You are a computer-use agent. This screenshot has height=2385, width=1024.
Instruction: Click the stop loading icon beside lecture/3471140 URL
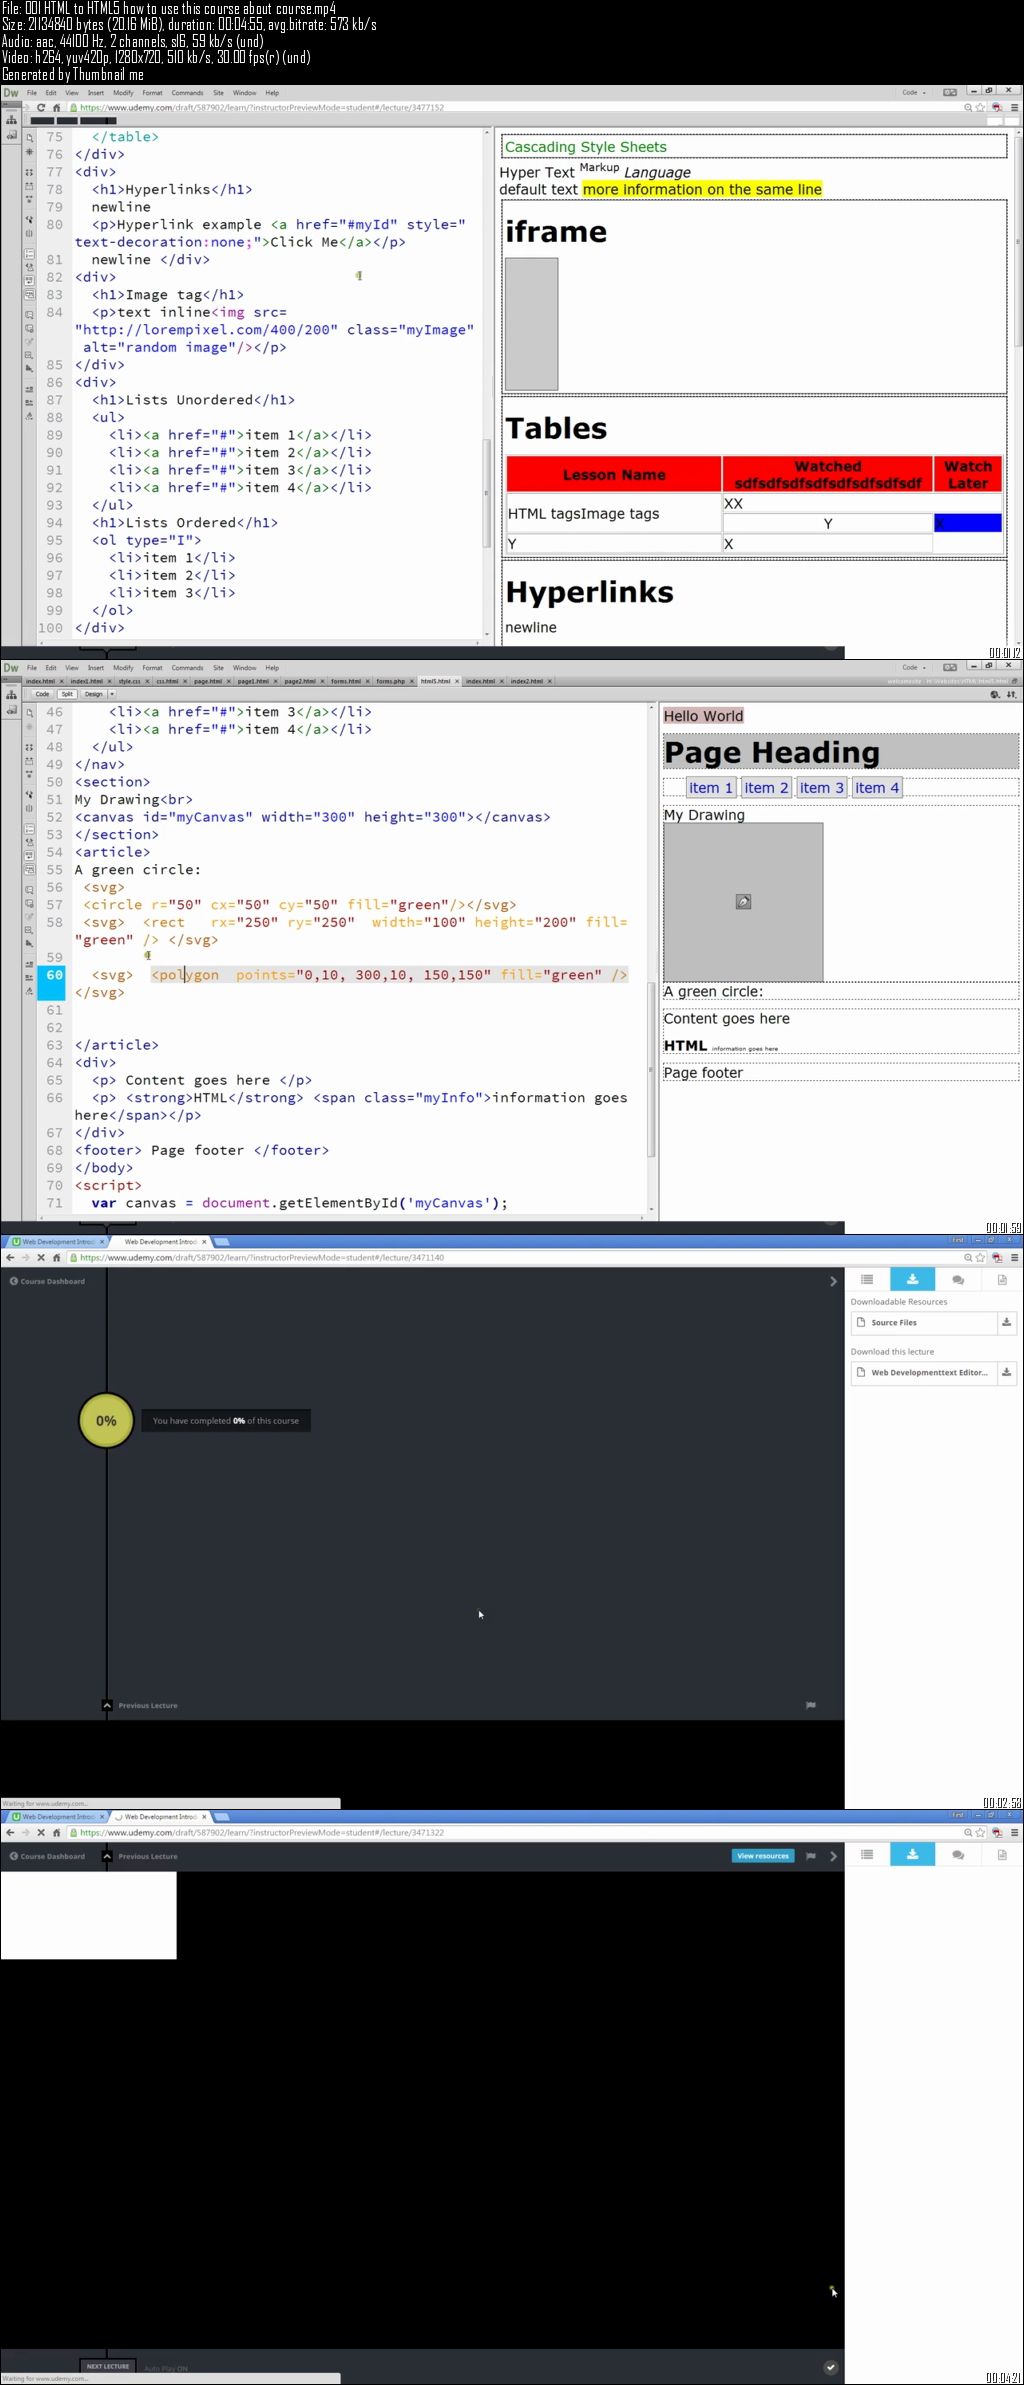point(41,1258)
